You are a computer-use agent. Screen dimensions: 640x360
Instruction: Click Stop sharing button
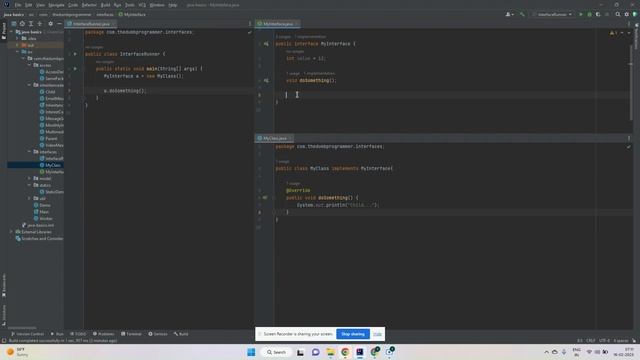(x=353, y=334)
